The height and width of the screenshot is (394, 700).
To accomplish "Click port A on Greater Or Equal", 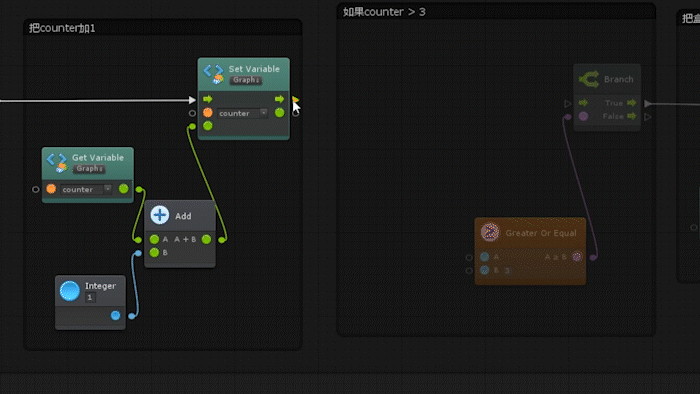I will point(484,257).
